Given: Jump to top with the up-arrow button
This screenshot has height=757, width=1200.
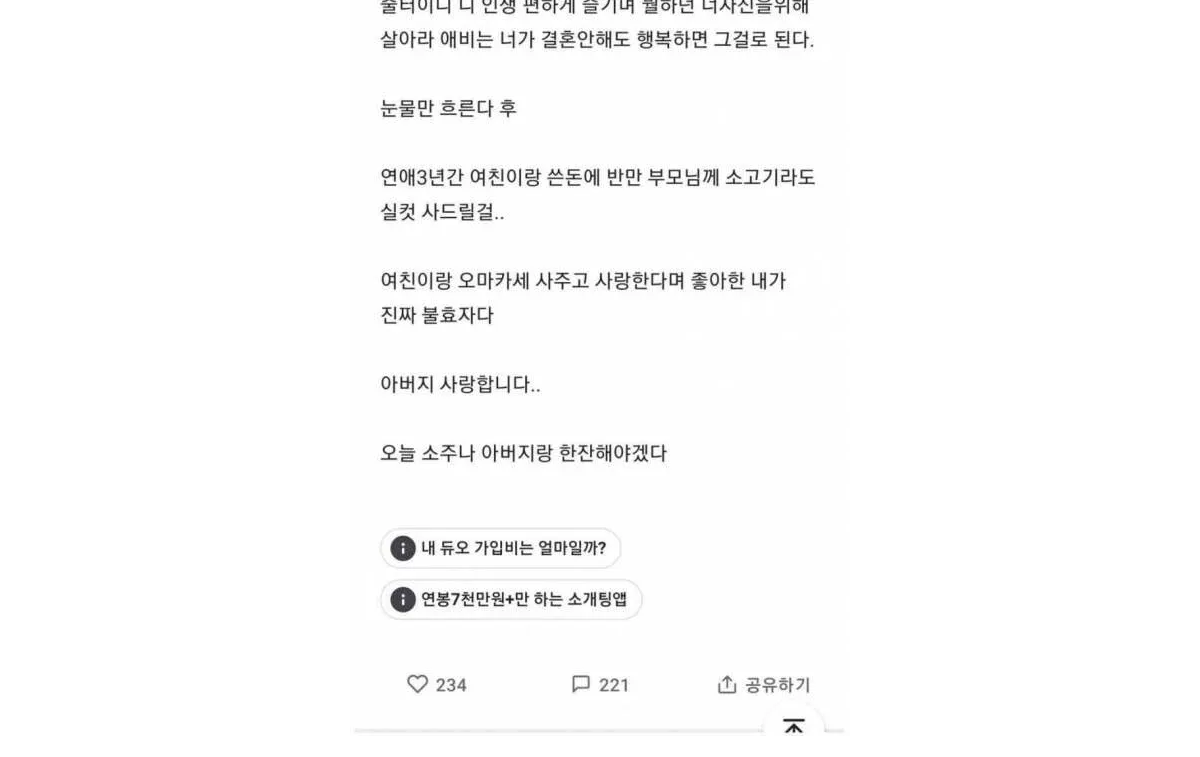Looking at the screenshot, I should [x=794, y=727].
